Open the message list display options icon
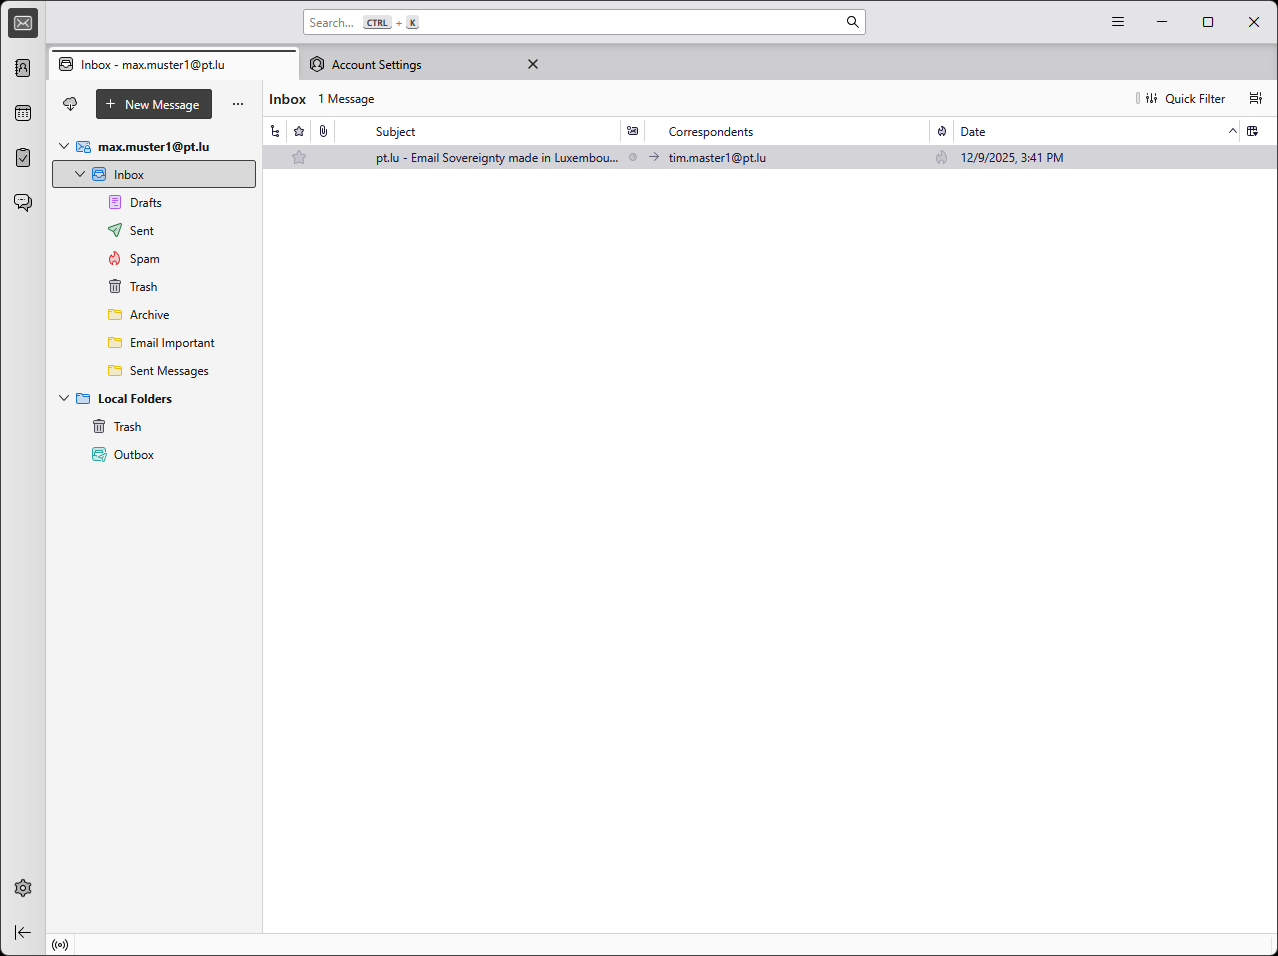1278x956 pixels. click(x=1256, y=98)
